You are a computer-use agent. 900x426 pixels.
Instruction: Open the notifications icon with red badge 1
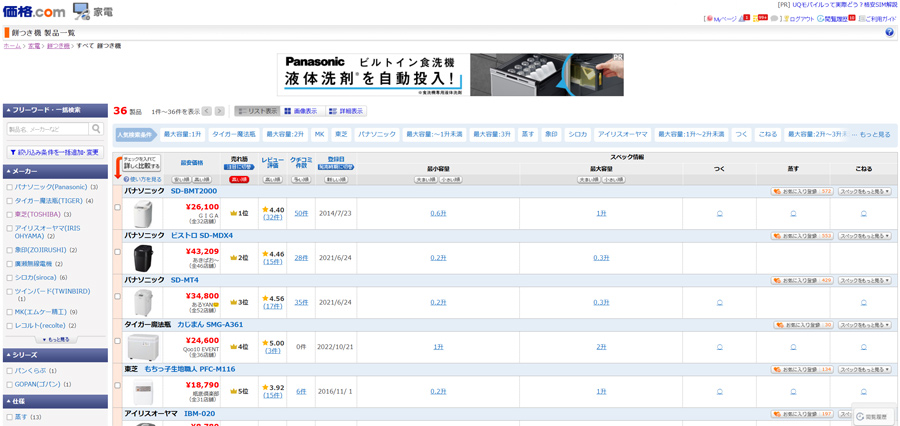click(x=744, y=18)
